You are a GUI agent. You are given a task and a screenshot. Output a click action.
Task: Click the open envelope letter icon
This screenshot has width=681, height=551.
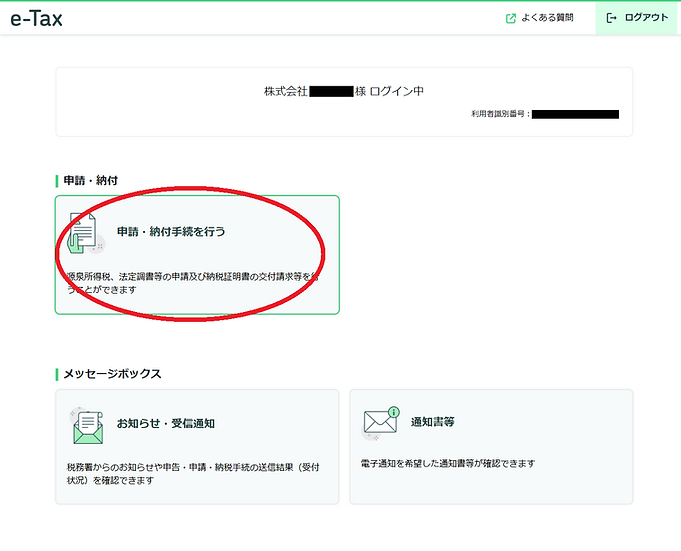[88, 426]
